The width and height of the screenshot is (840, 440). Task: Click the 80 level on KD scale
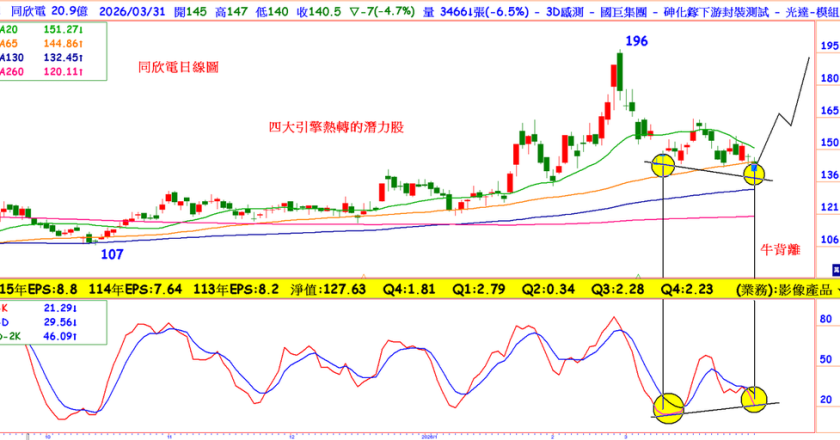click(826, 319)
